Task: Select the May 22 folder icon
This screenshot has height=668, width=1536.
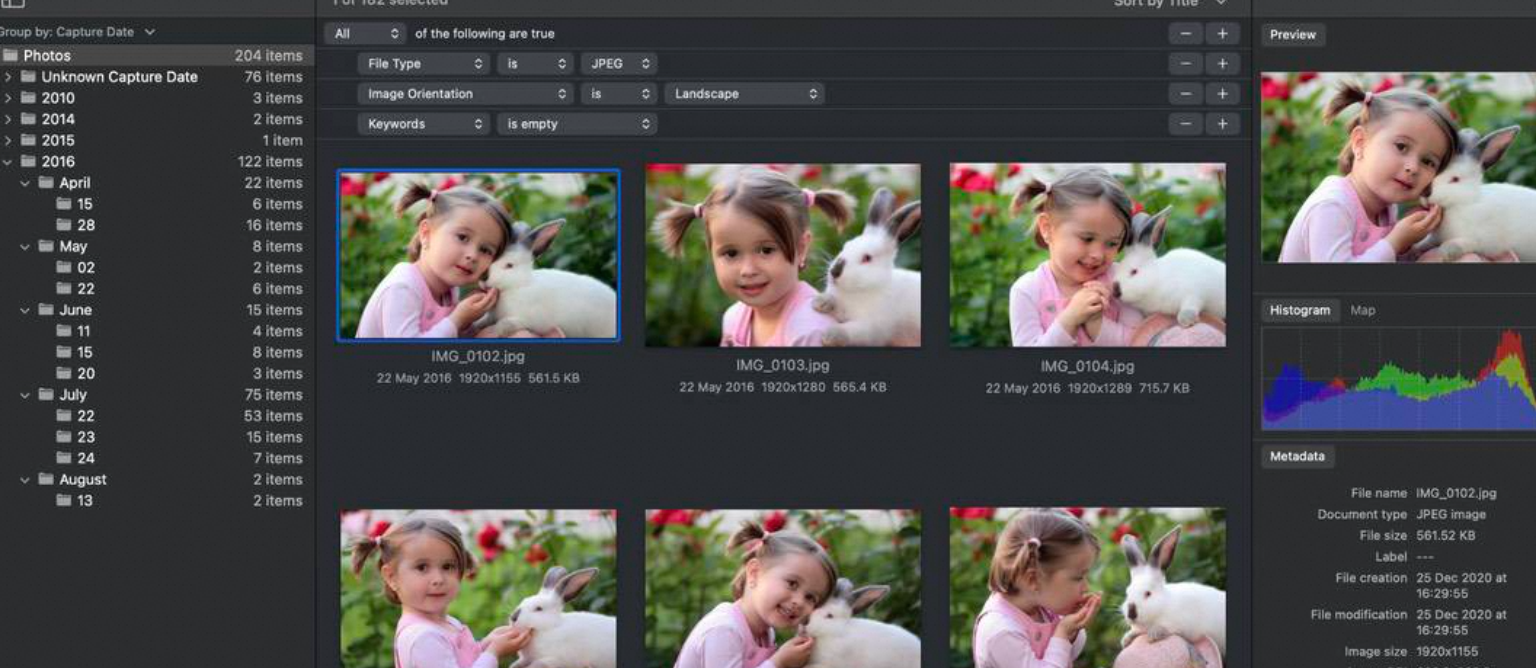Action: click(x=64, y=289)
